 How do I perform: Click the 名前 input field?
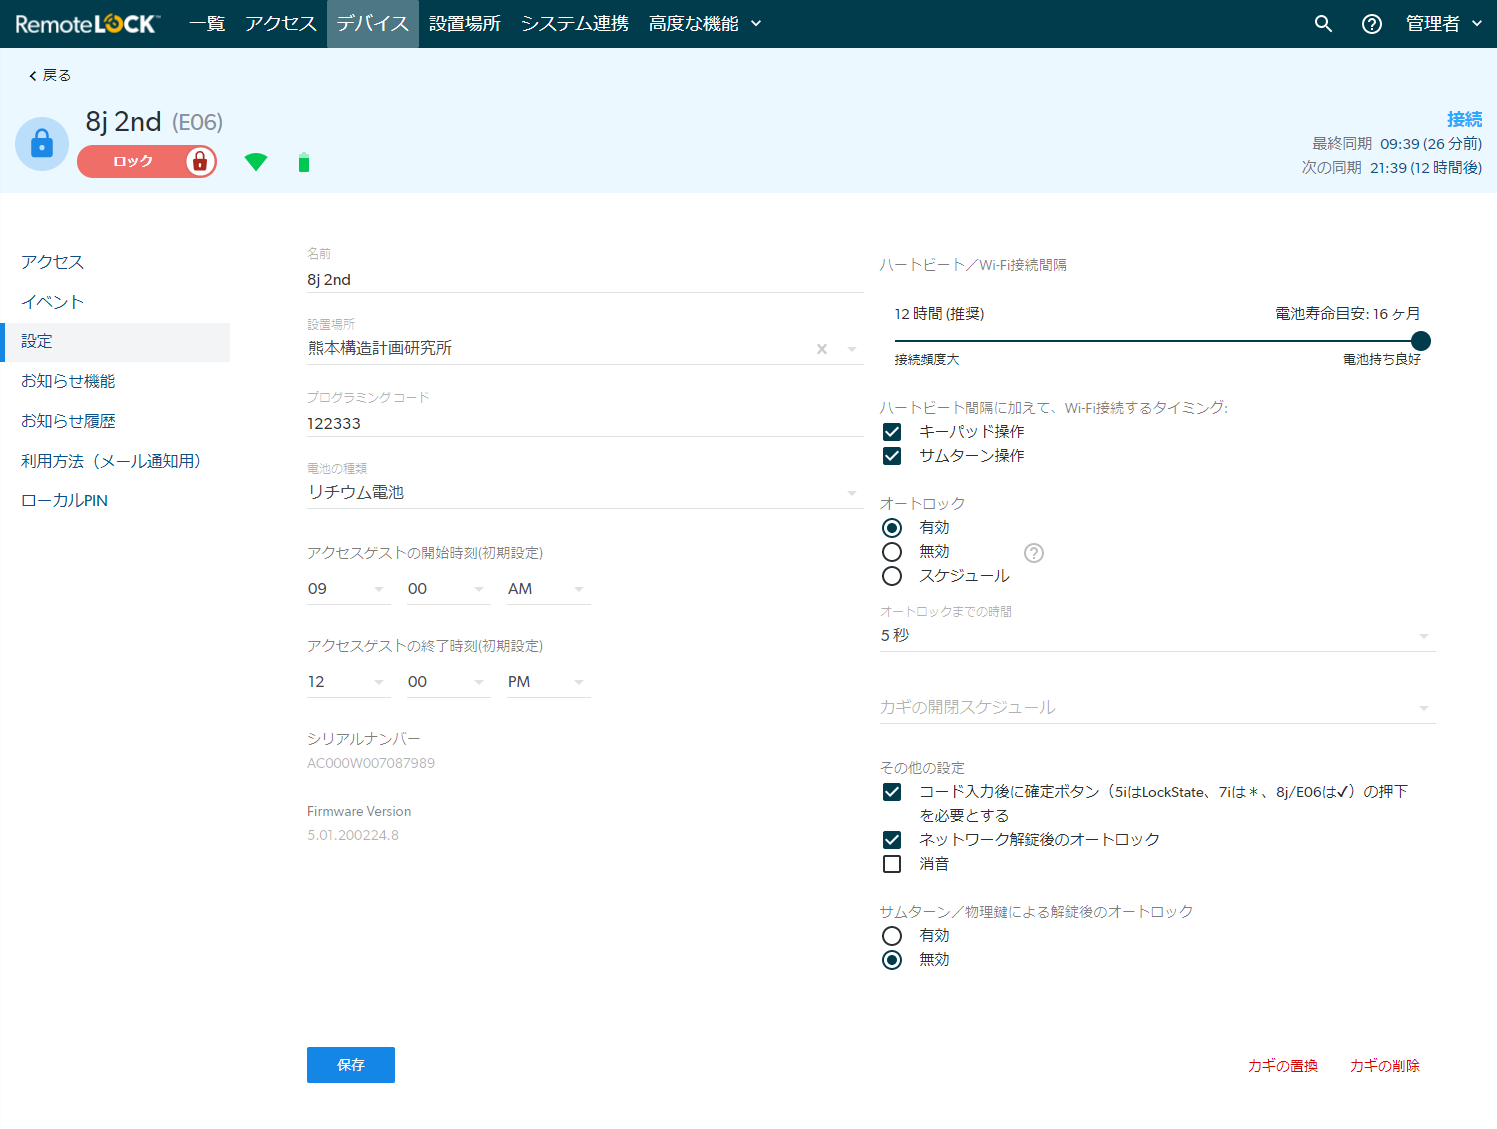585,280
